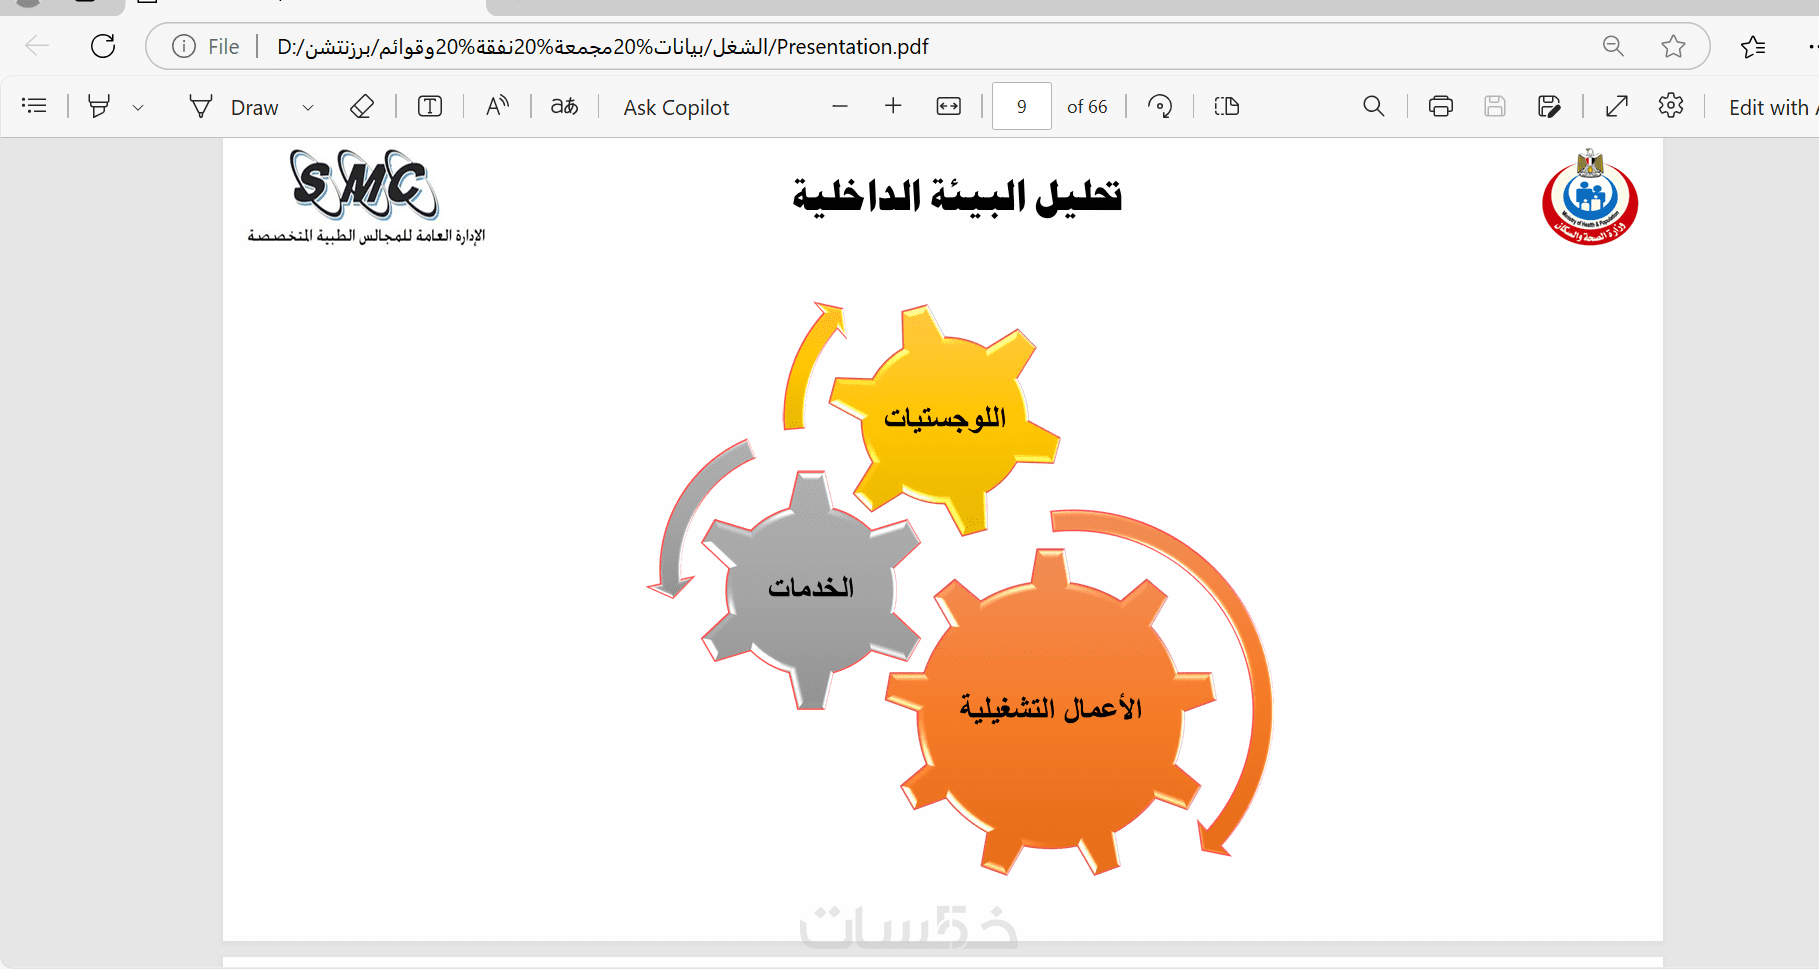Fit page to width
This screenshot has height=969, width=1819.
coord(949,106)
